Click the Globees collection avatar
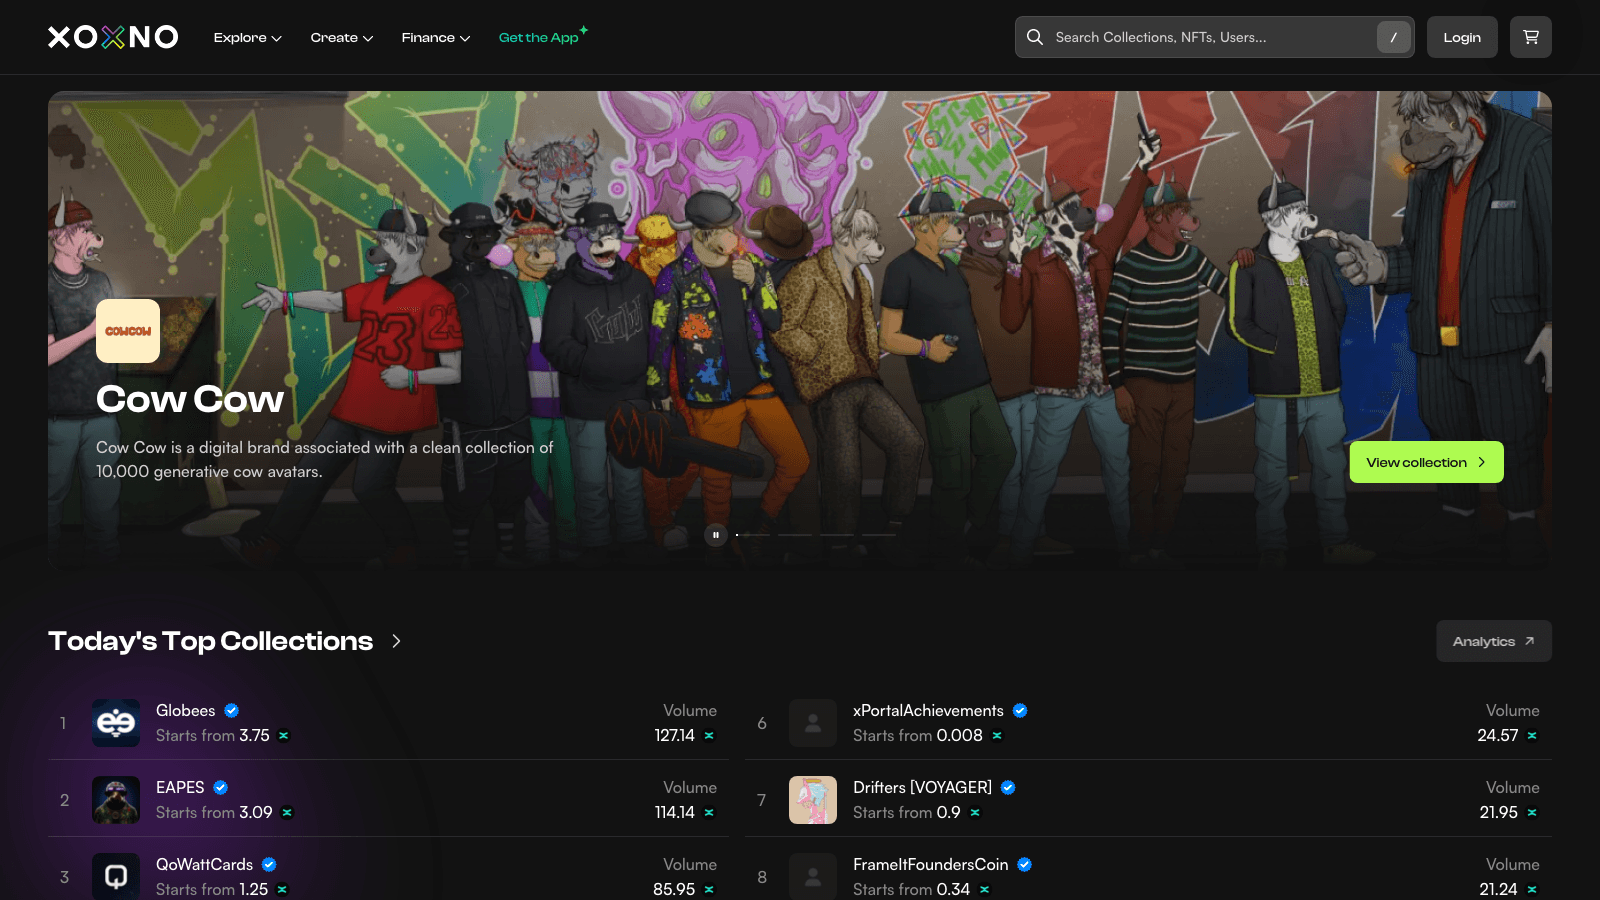Image resolution: width=1600 pixels, height=900 pixels. tap(116, 723)
